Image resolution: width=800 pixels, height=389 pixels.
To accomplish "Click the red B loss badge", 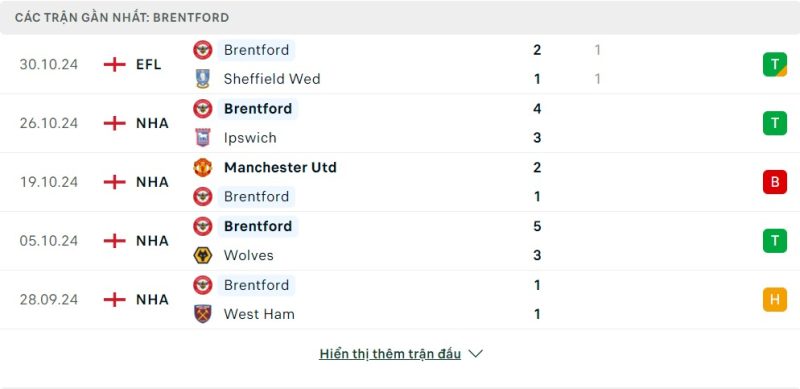I will click(774, 182).
